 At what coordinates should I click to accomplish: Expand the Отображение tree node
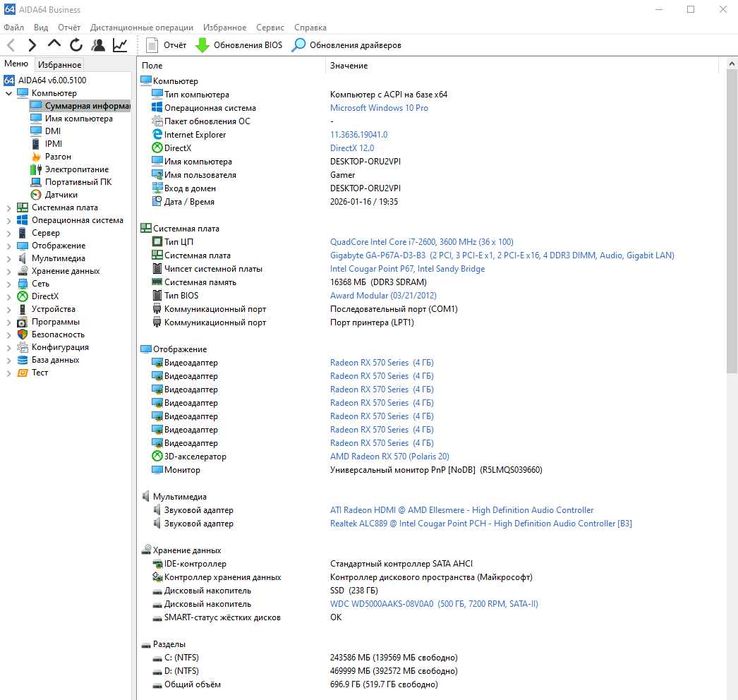(x=8, y=246)
